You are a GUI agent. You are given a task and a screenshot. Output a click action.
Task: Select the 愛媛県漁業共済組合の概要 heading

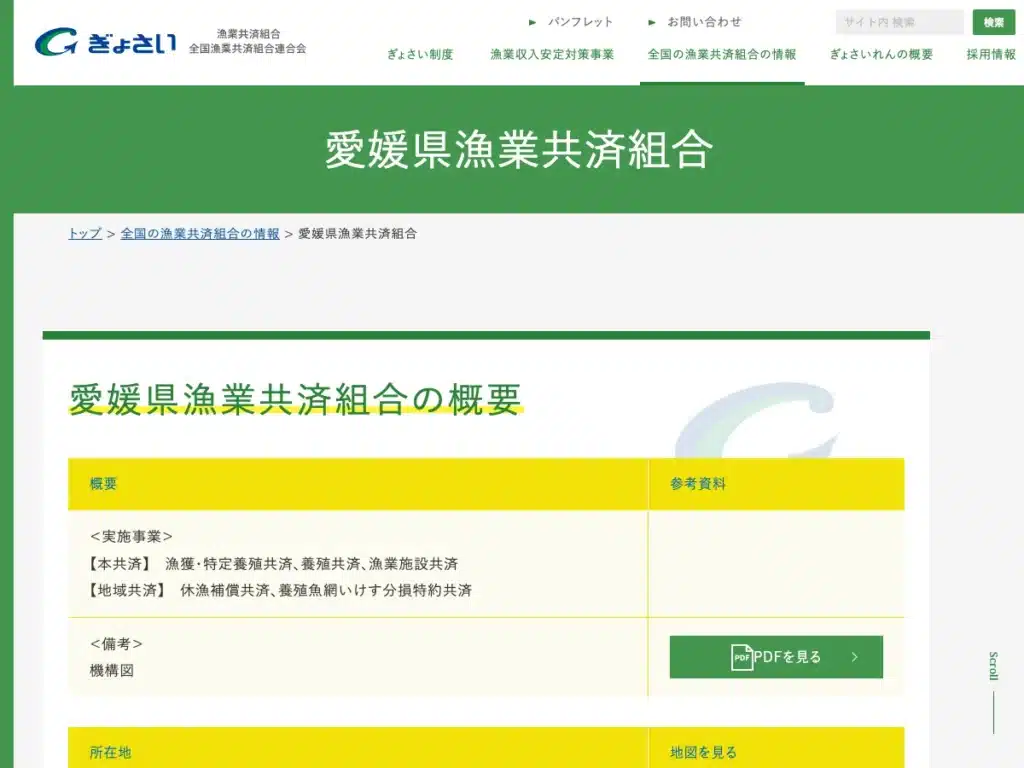(295, 399)
